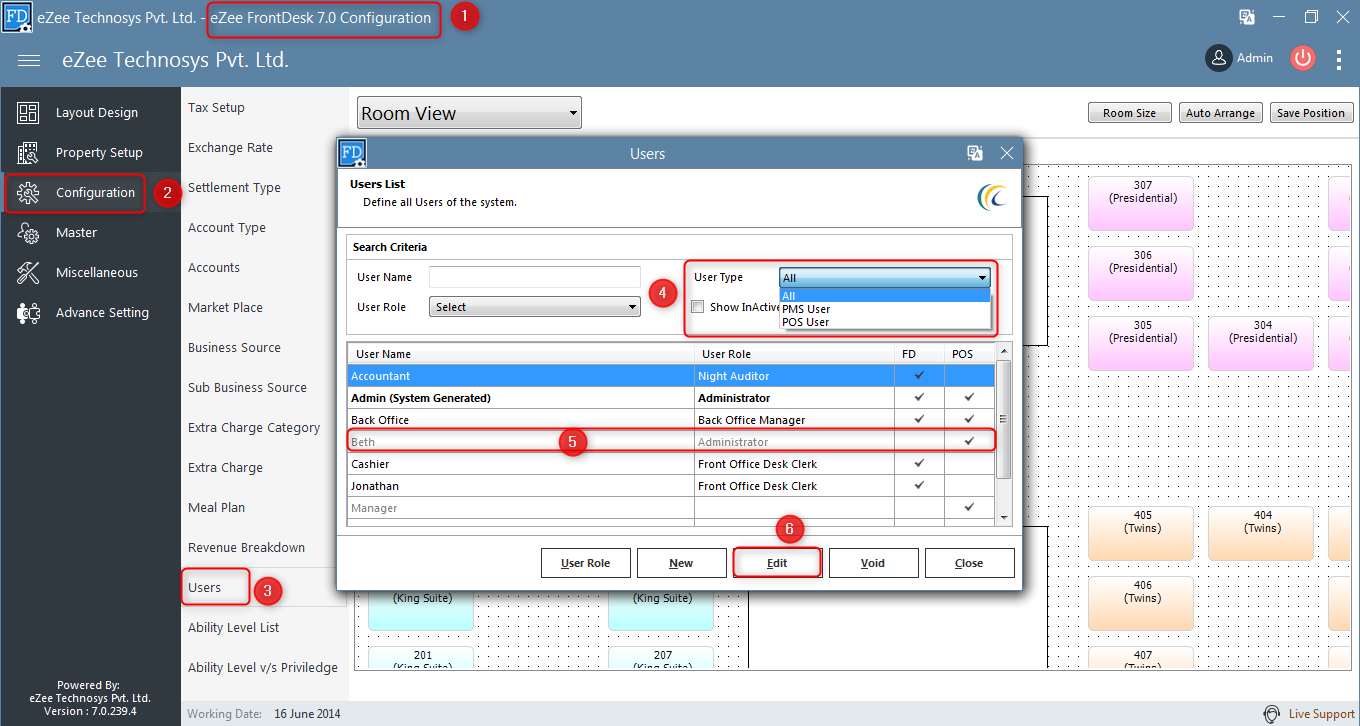Click the FD icon in Users dialog
Screen dimensions: 1360x726
pos(352,153)
